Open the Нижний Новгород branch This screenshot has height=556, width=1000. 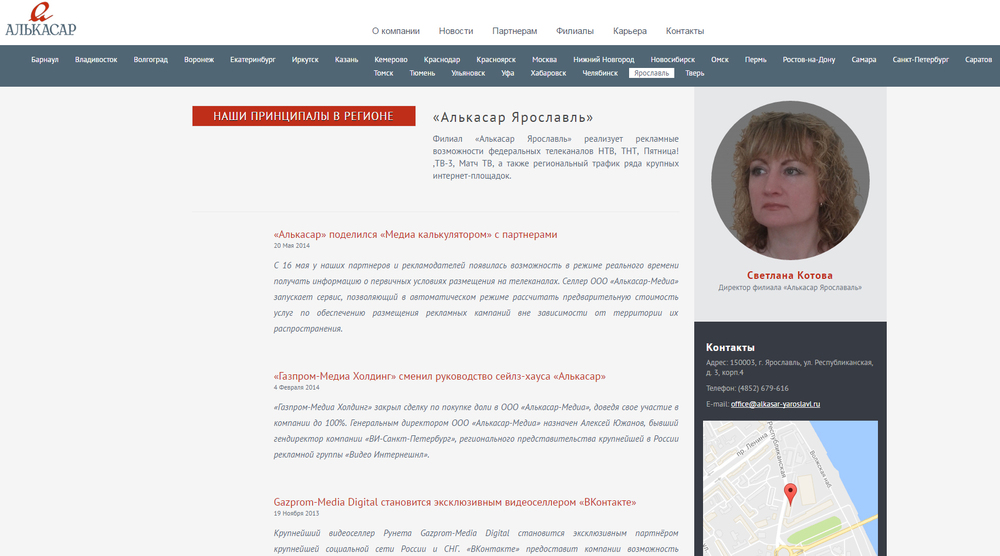(603, 59)
